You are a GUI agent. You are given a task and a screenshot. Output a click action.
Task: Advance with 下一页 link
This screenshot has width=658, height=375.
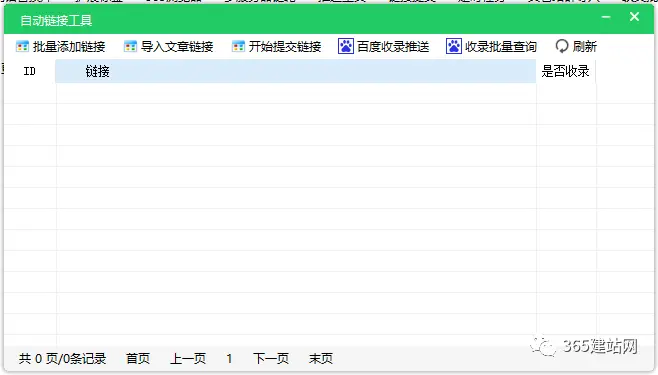tap(271, 359)
